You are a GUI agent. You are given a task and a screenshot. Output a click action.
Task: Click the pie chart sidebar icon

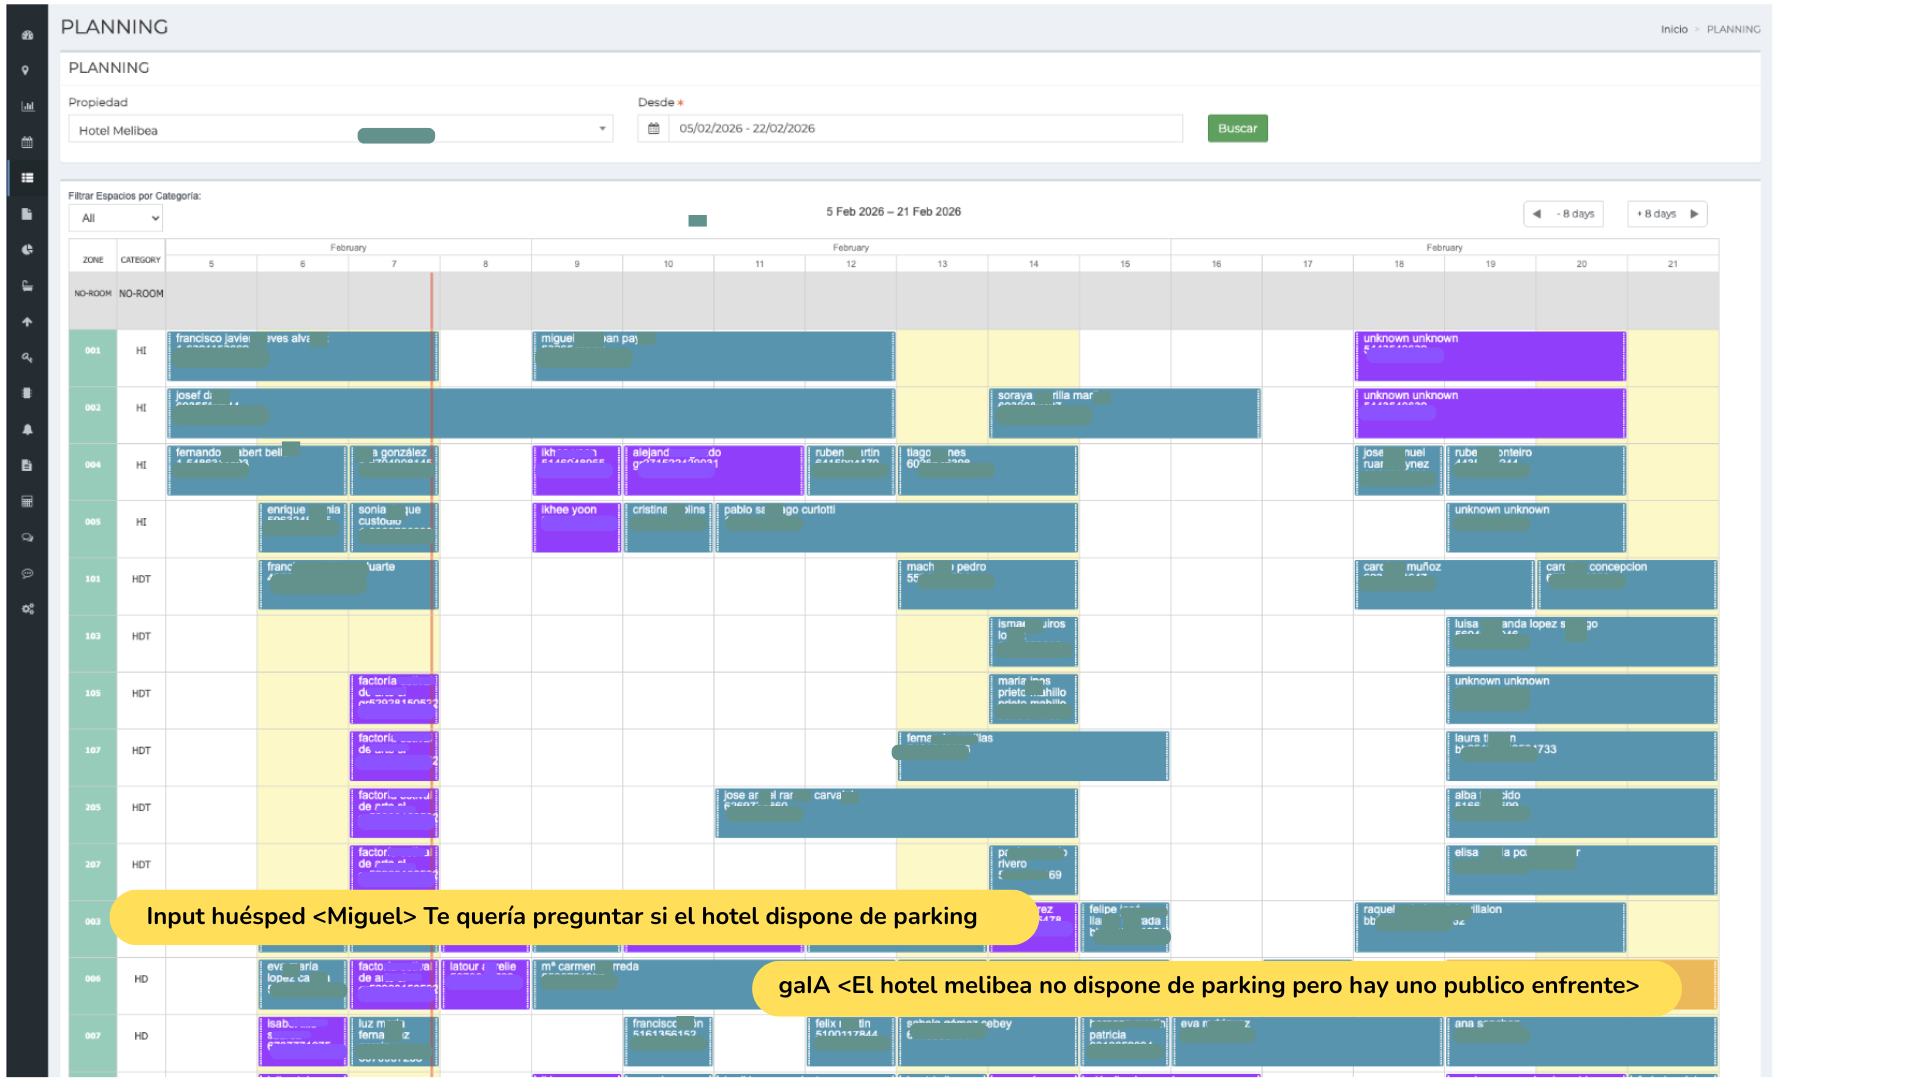[27, 250]
